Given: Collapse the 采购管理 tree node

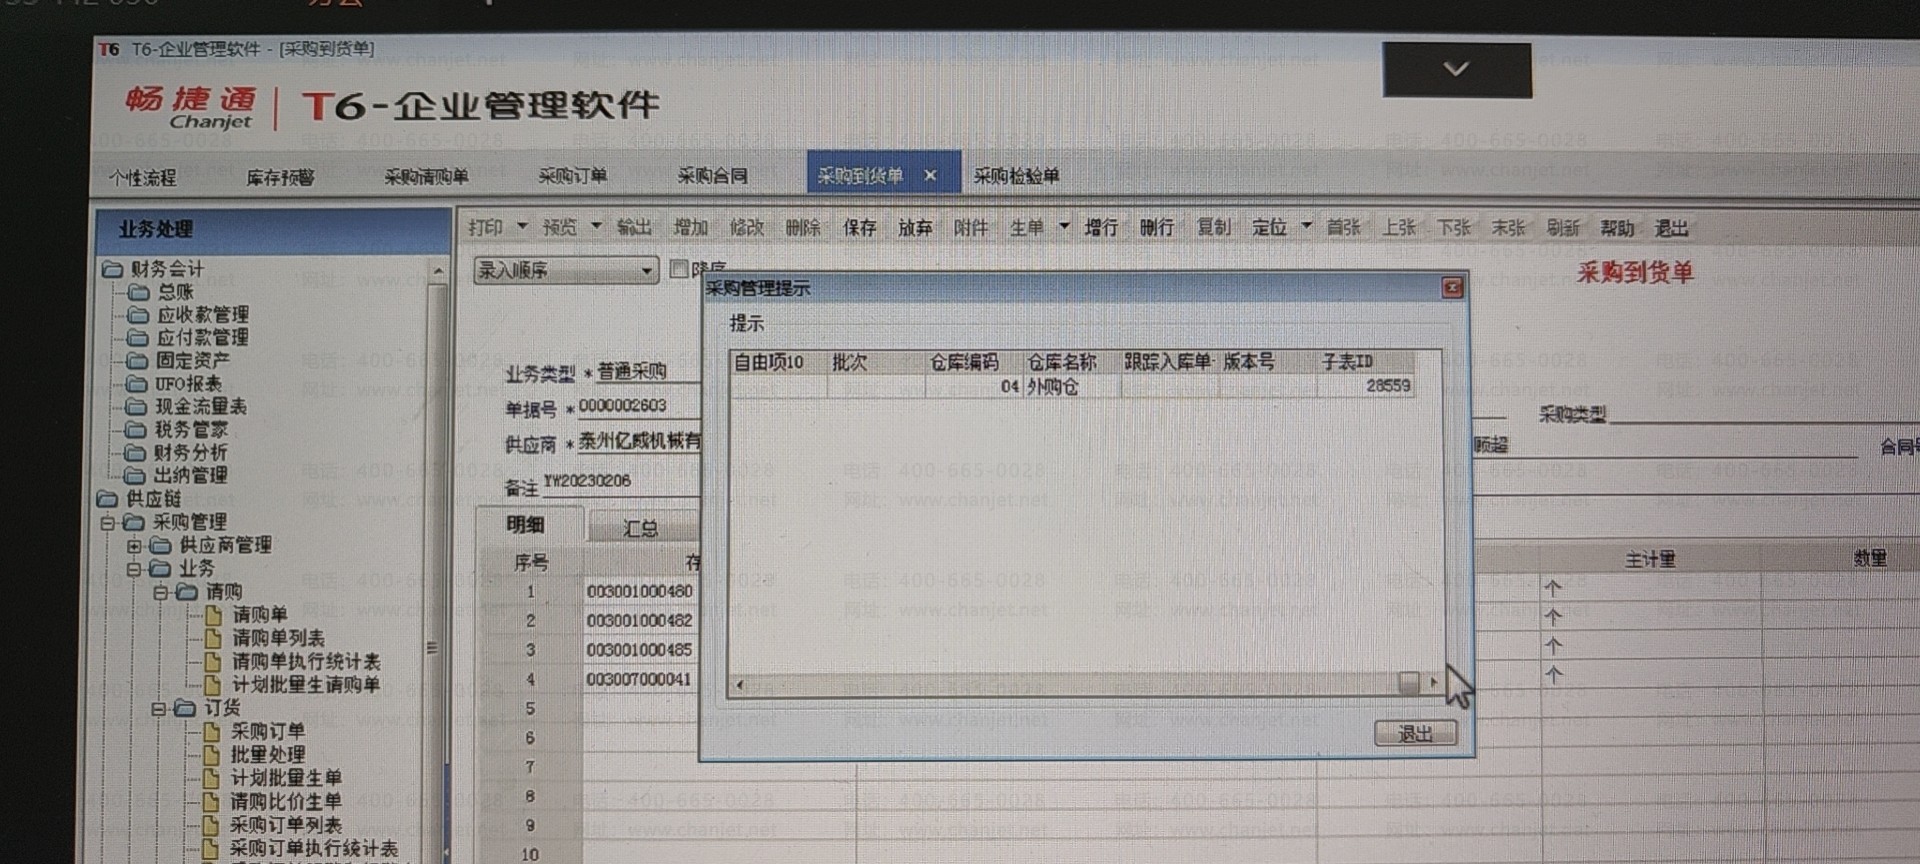Looking at the screenshot, I should click(x=109, y=522).
